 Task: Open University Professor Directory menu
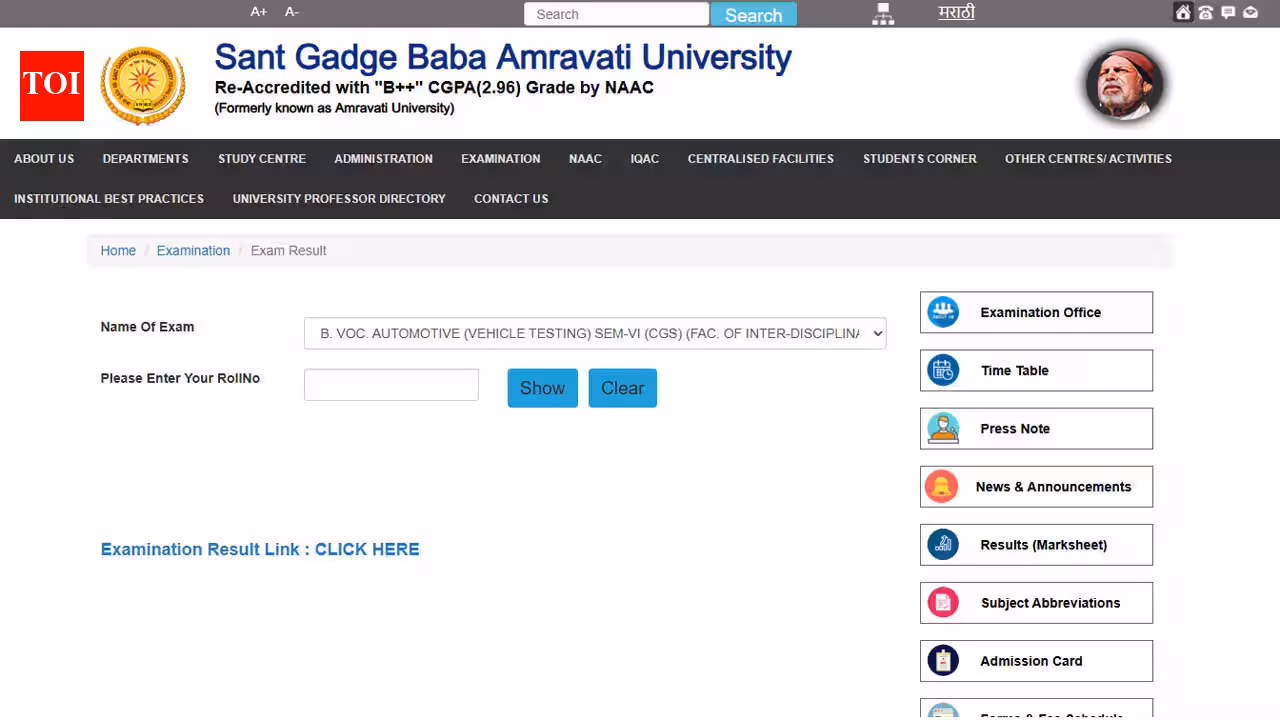tap(339, 199)
